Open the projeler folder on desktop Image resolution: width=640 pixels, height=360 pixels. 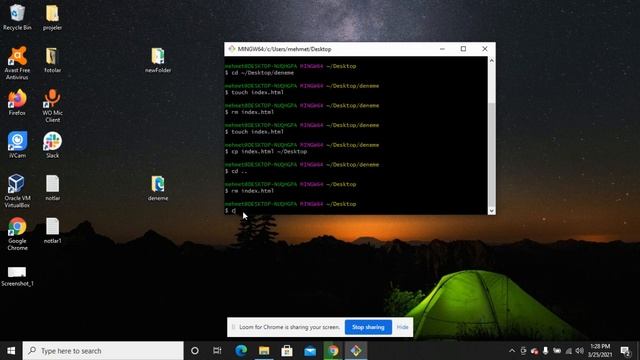click(52, 18)
